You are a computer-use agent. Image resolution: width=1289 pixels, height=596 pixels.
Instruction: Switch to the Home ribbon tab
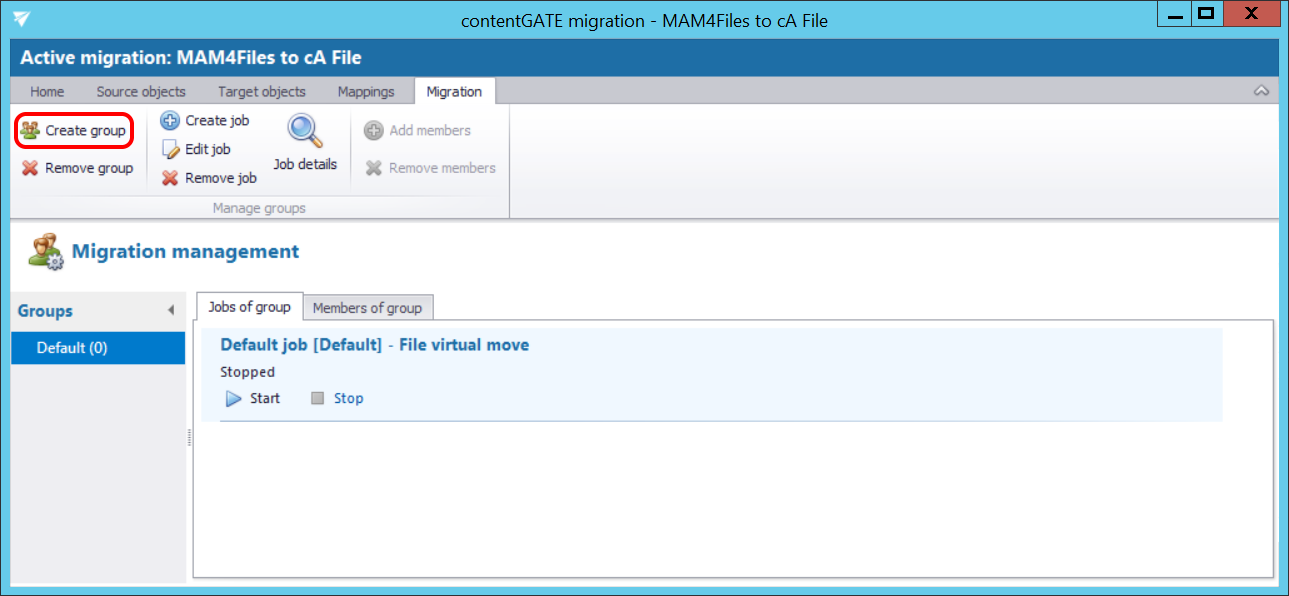(47, 92)
